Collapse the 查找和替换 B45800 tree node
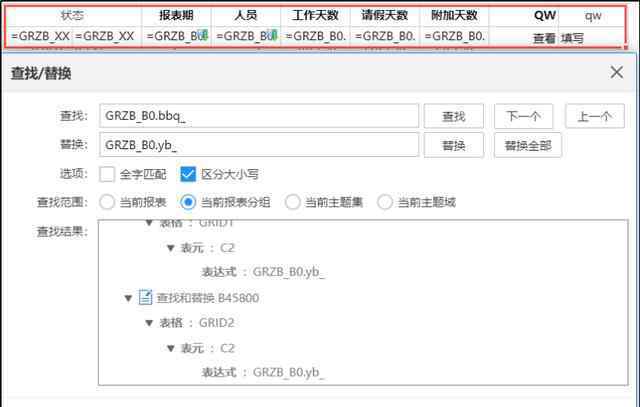 coord(128,298)
